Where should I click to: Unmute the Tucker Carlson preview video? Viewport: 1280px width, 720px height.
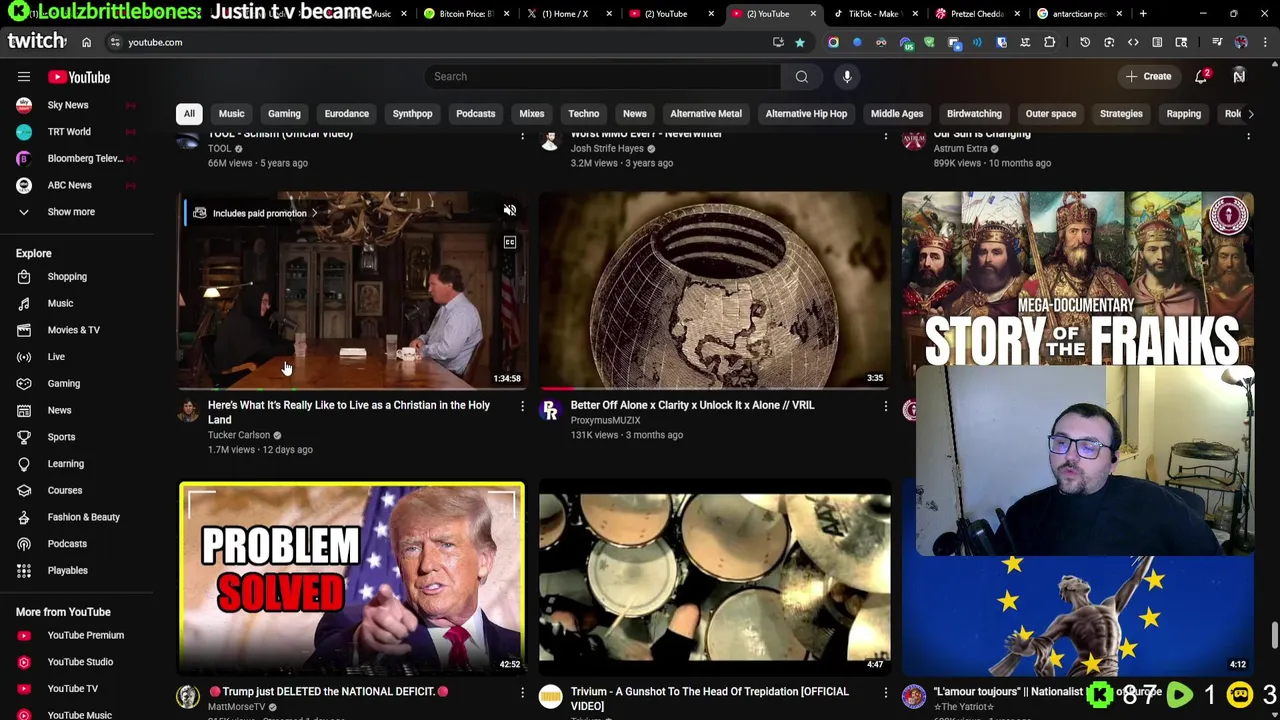pyautogui.click(x=509, y=210)
